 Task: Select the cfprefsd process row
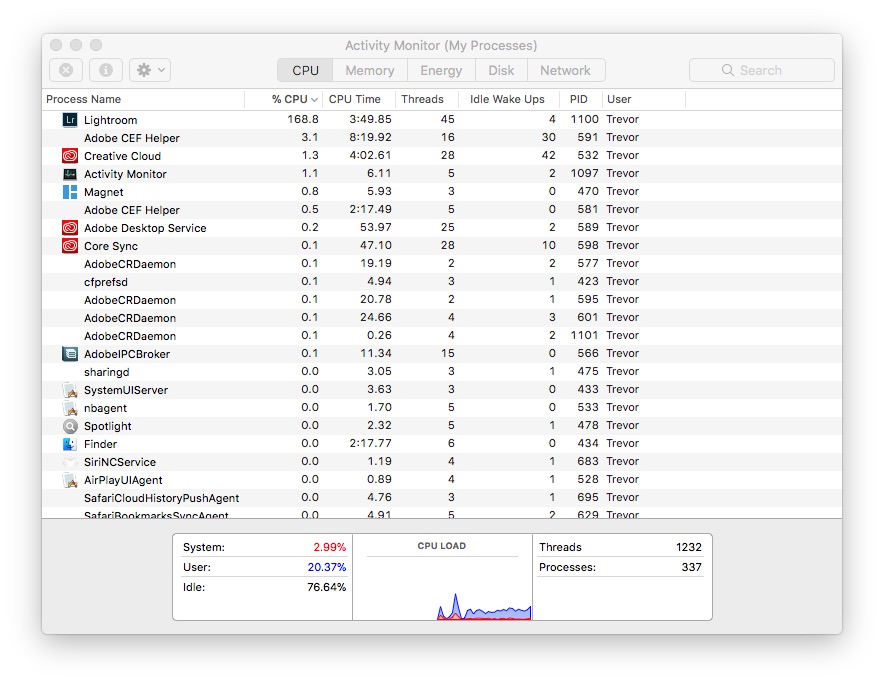pyautogui.click(x=442, y=282)
